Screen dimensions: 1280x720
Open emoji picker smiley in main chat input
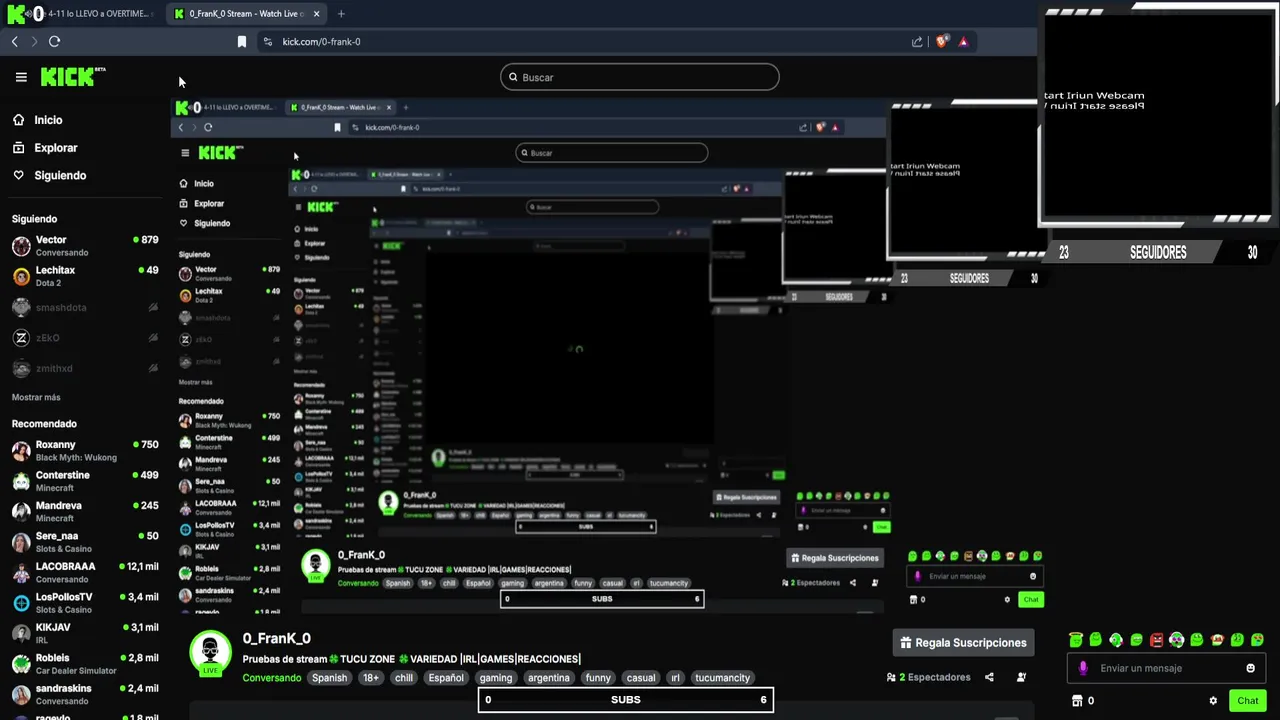1250,668
